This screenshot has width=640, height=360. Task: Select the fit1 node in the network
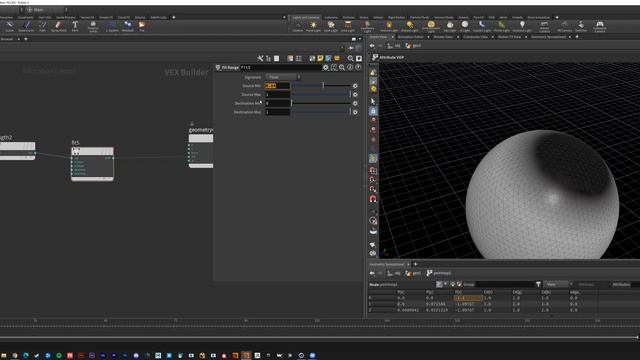click(92, 163)
